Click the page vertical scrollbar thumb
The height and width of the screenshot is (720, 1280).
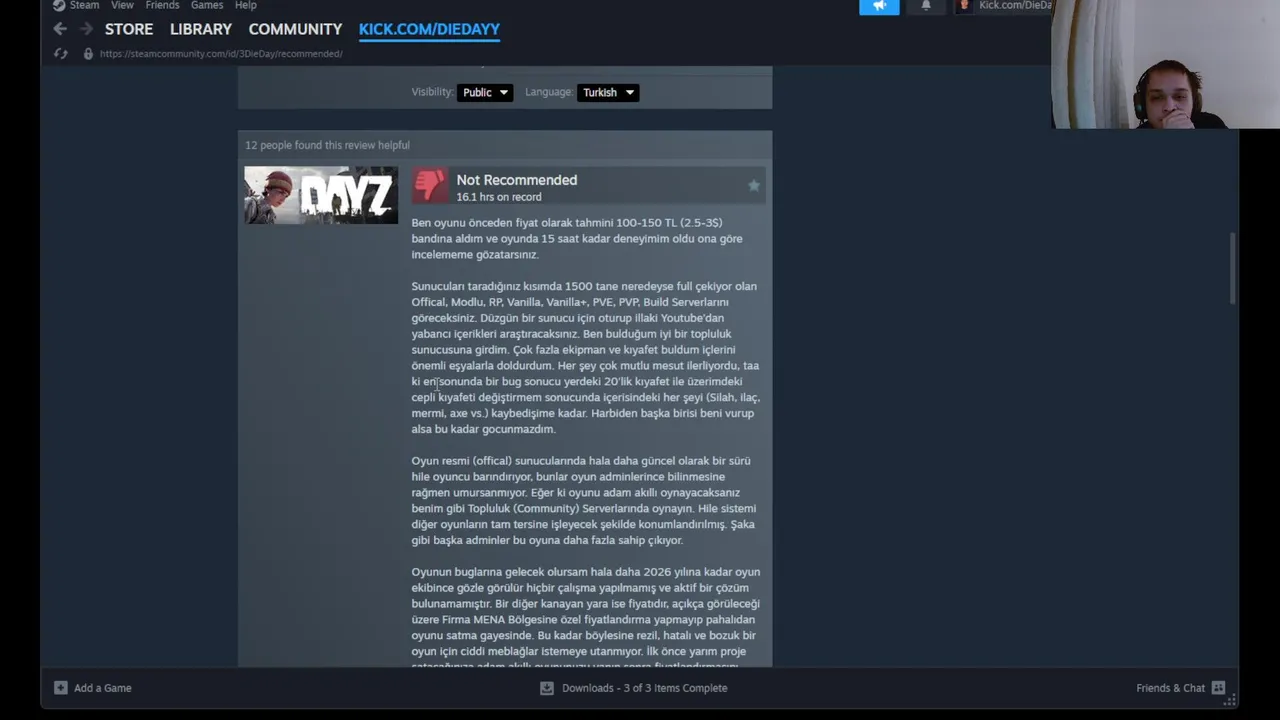coord(1233,268)
